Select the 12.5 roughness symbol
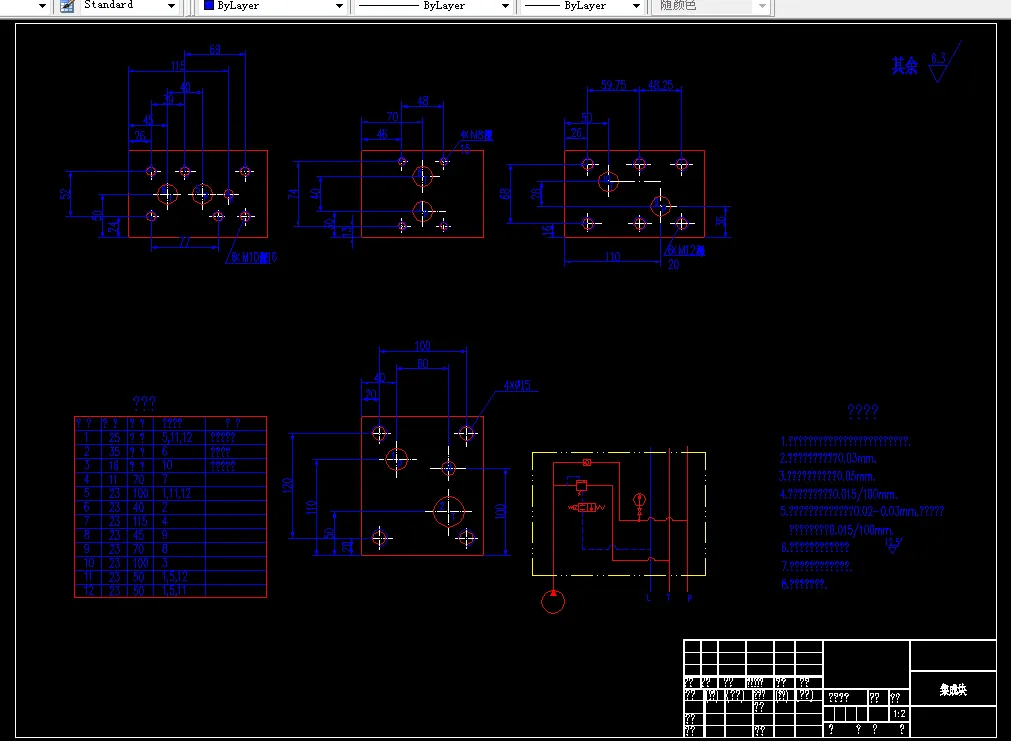This screenshot has height=741, width=1011. [x=894, y=545]
